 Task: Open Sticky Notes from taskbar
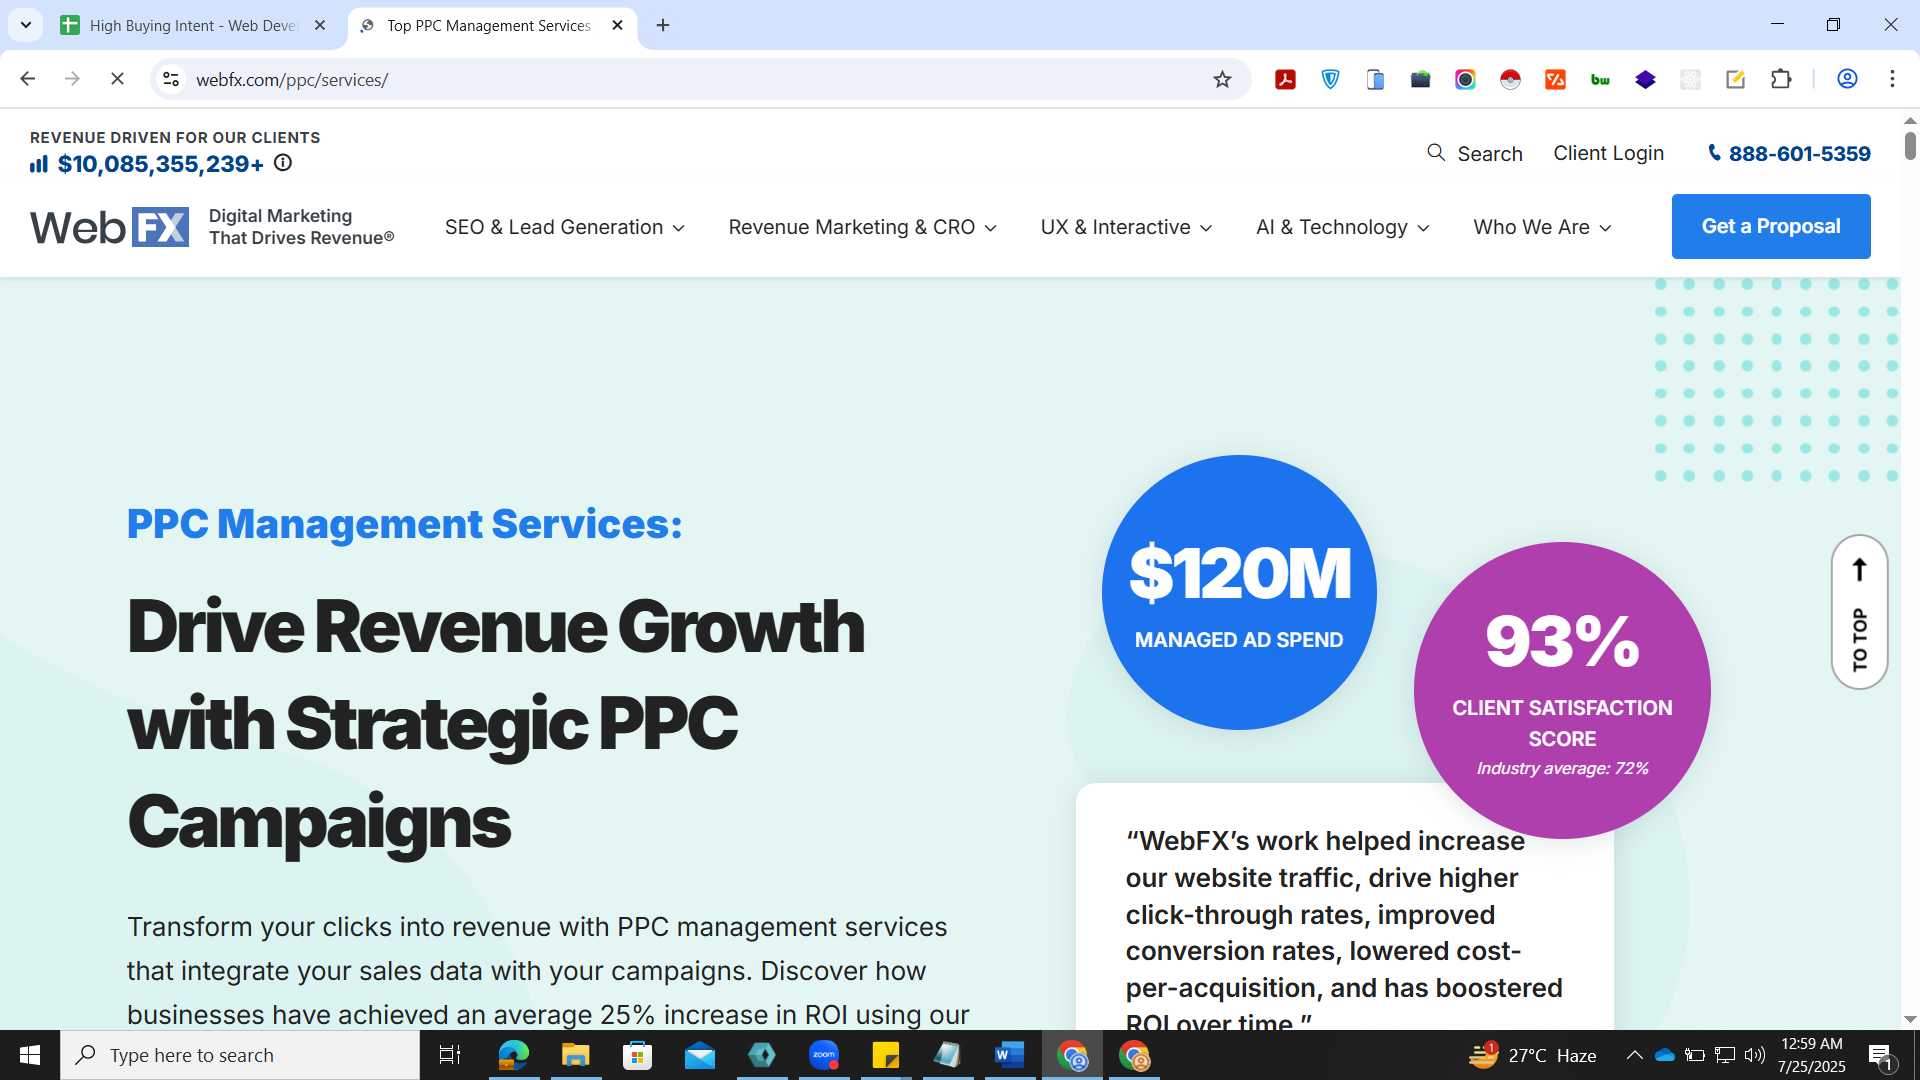coord(886,1055)
